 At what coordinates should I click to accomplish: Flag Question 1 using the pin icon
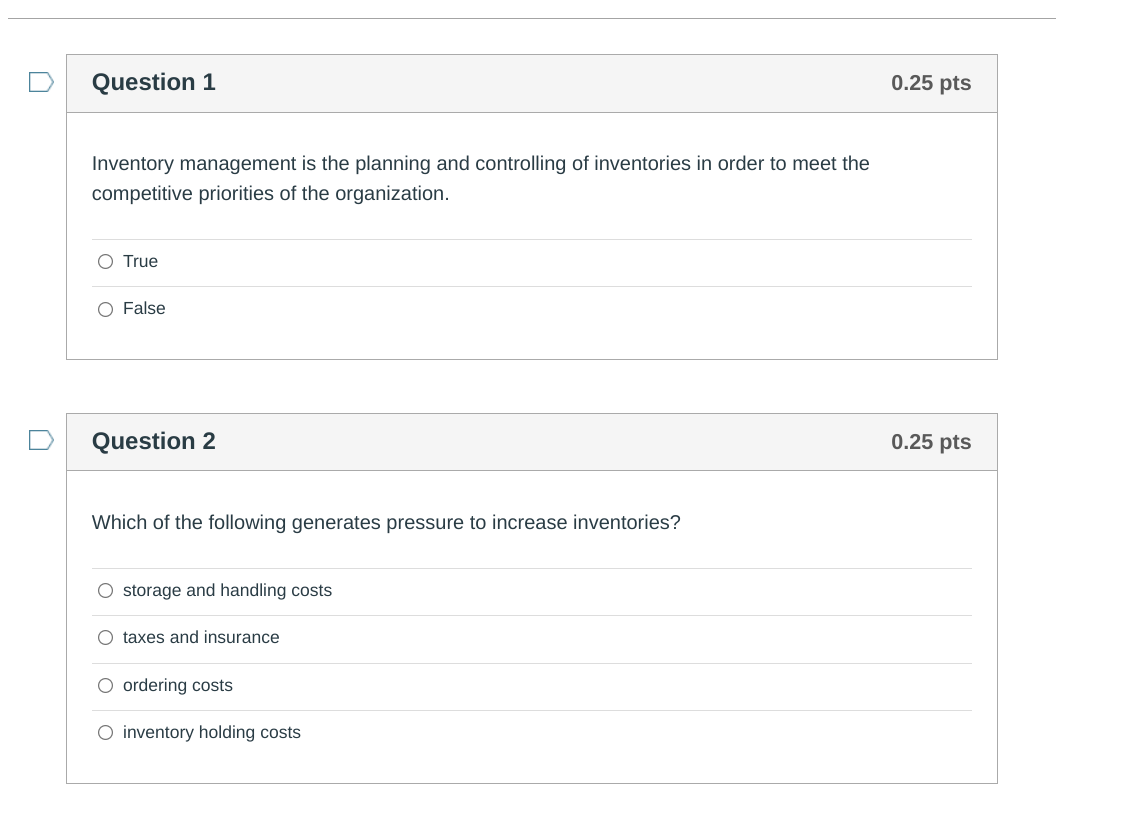38,83
